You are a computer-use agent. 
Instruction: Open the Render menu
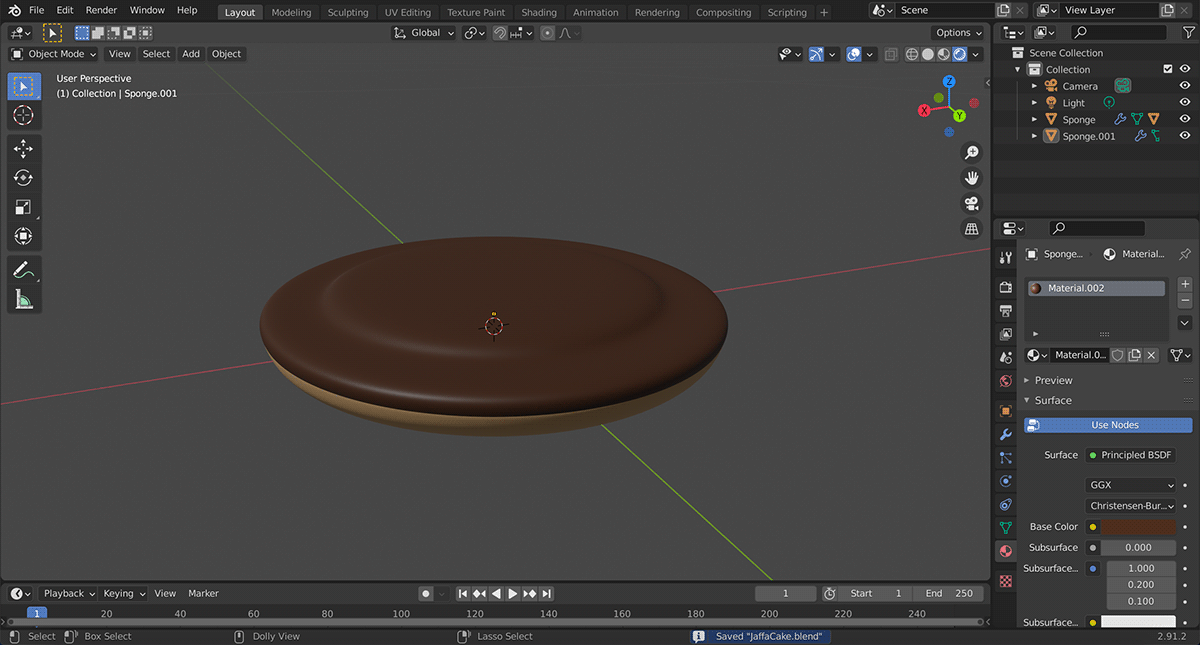101,10
